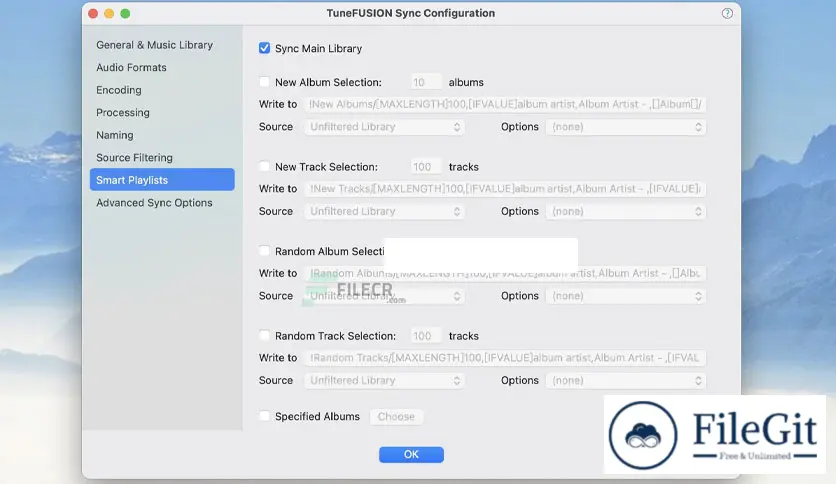Screen dimensions: 836x484
Task: Click the New Album count field
Action: [x=425, y=82]
